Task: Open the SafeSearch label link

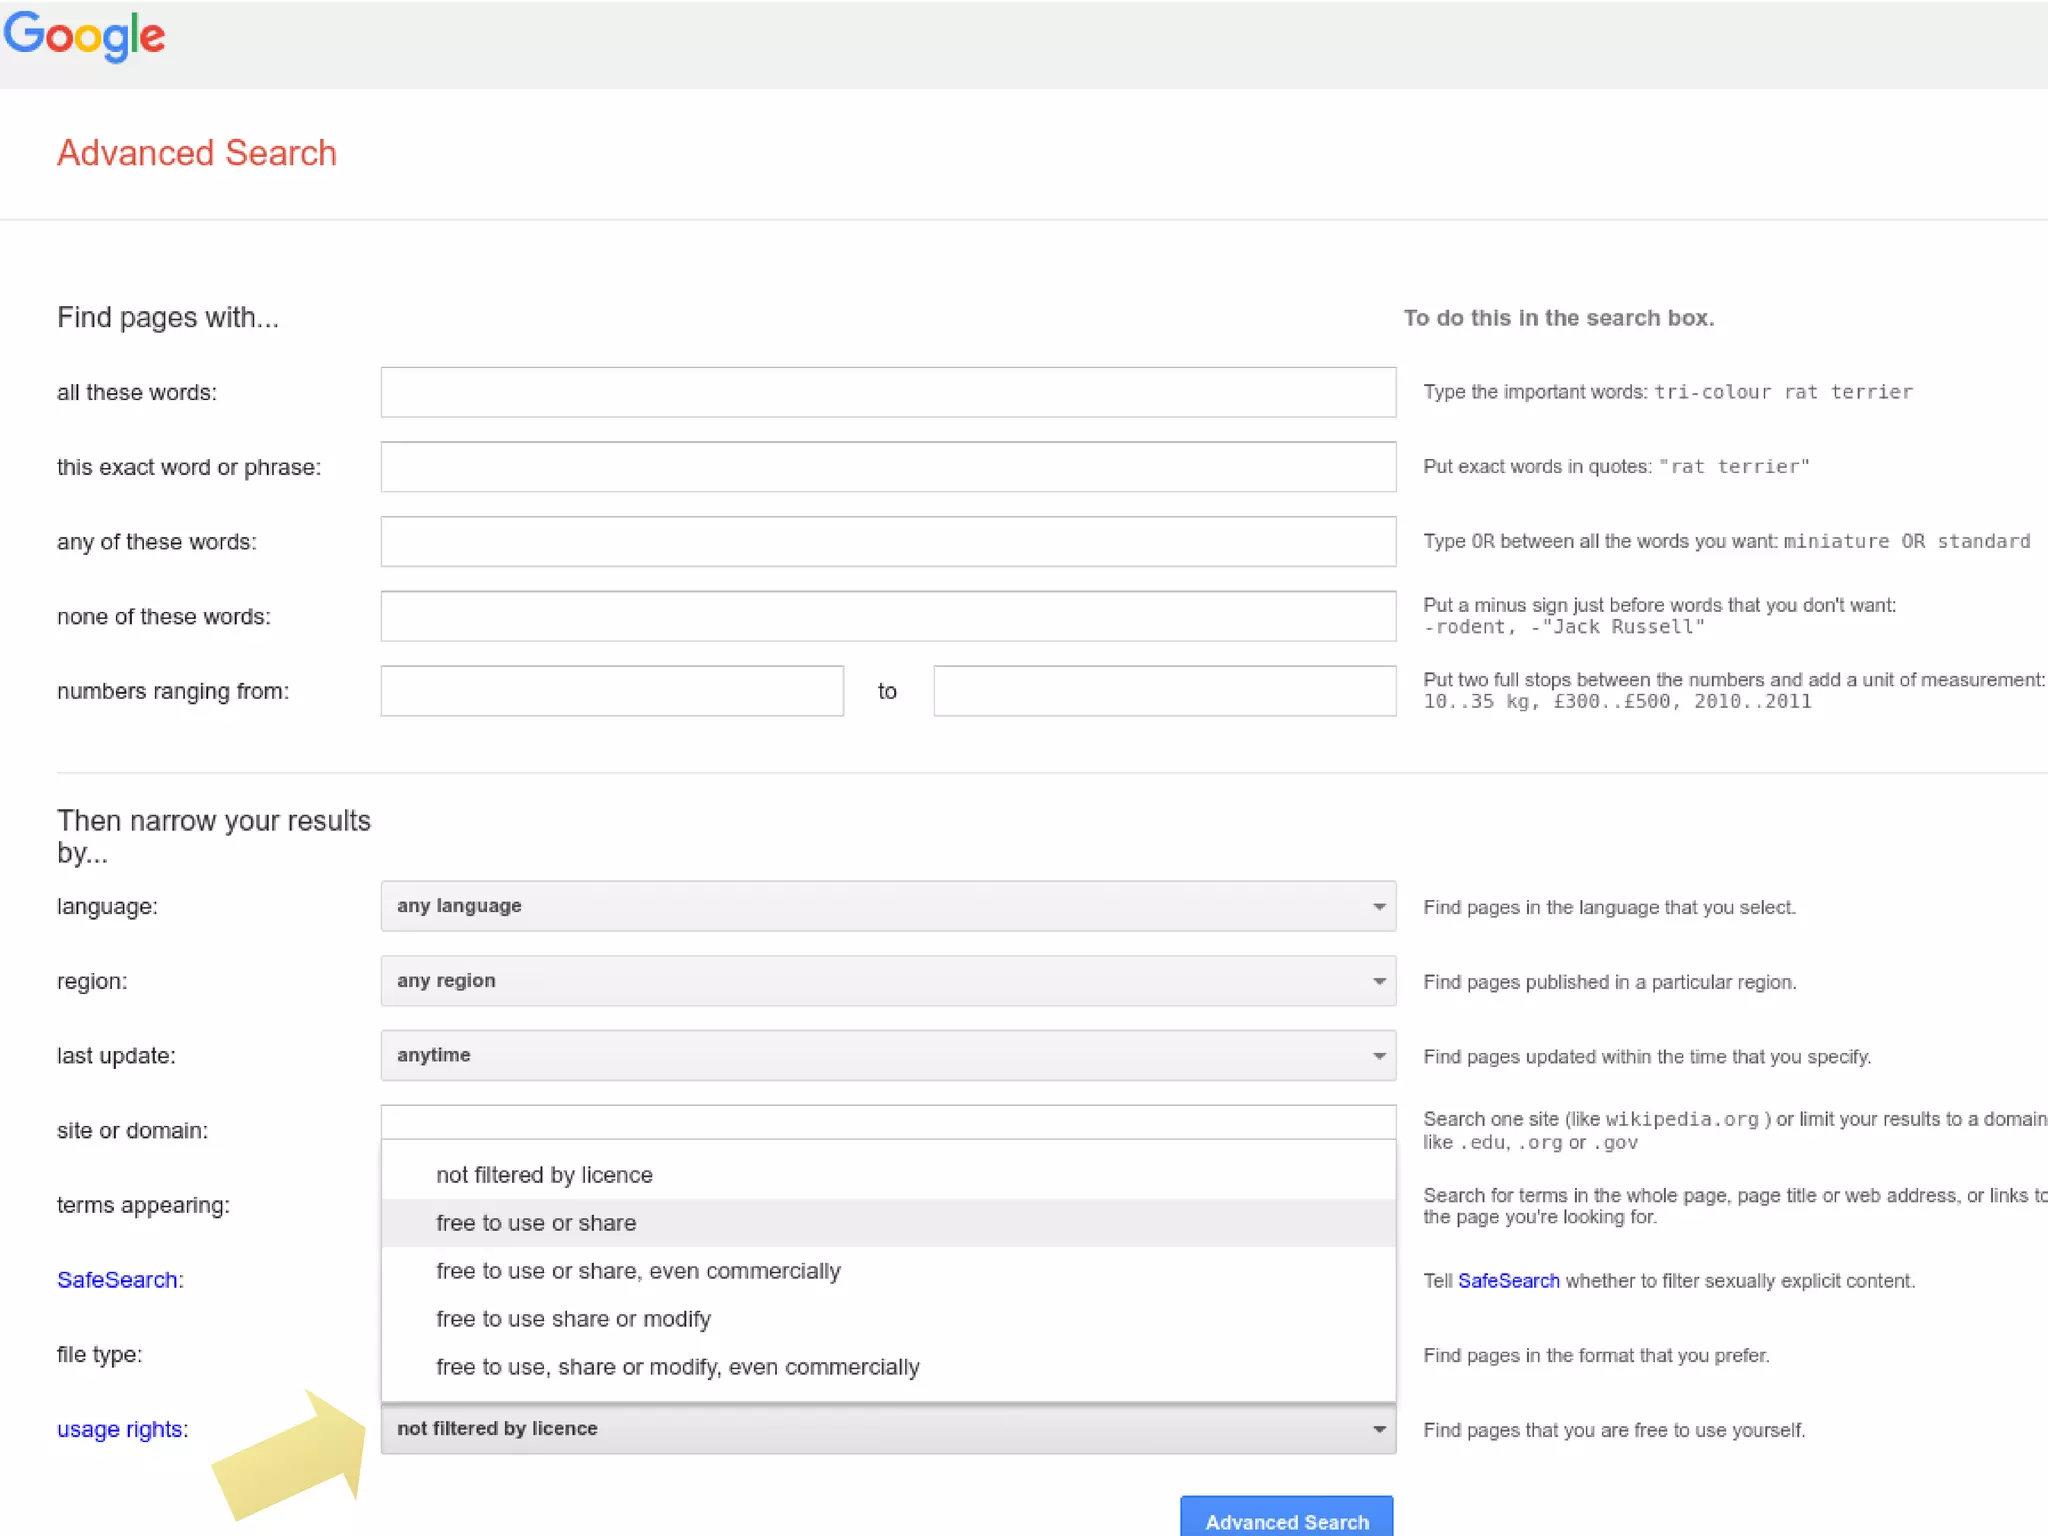Action: pyautogui.click(x=119, y=1280)
